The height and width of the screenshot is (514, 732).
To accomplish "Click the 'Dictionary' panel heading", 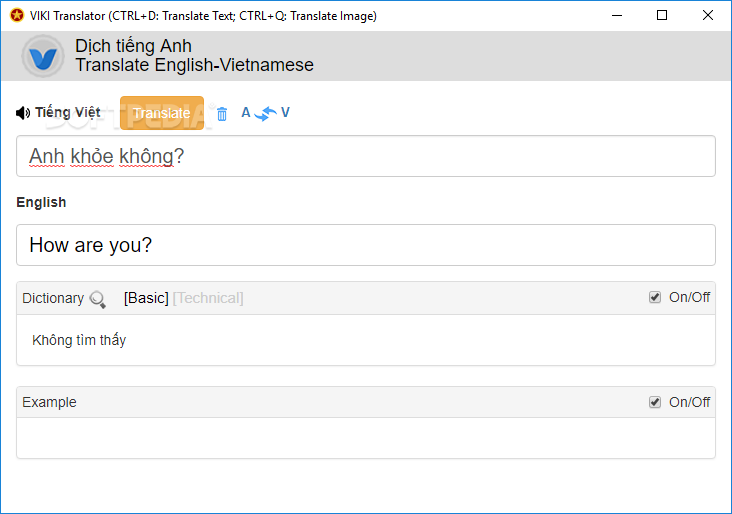I will click(53, 298).
